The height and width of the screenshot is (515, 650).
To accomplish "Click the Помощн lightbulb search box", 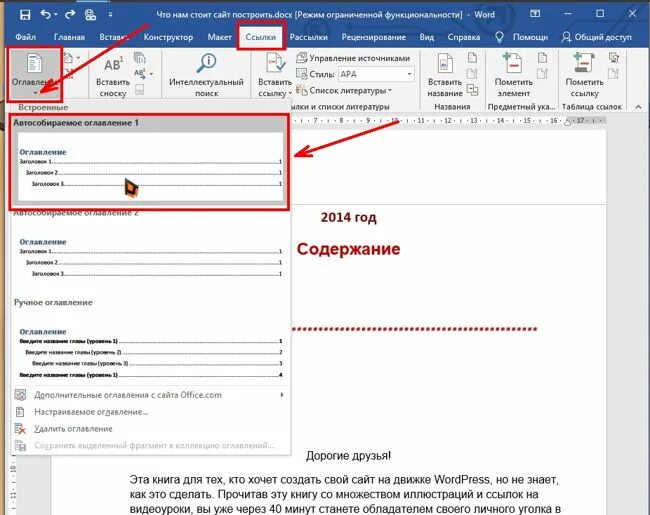I will click(x=522, y=37).
